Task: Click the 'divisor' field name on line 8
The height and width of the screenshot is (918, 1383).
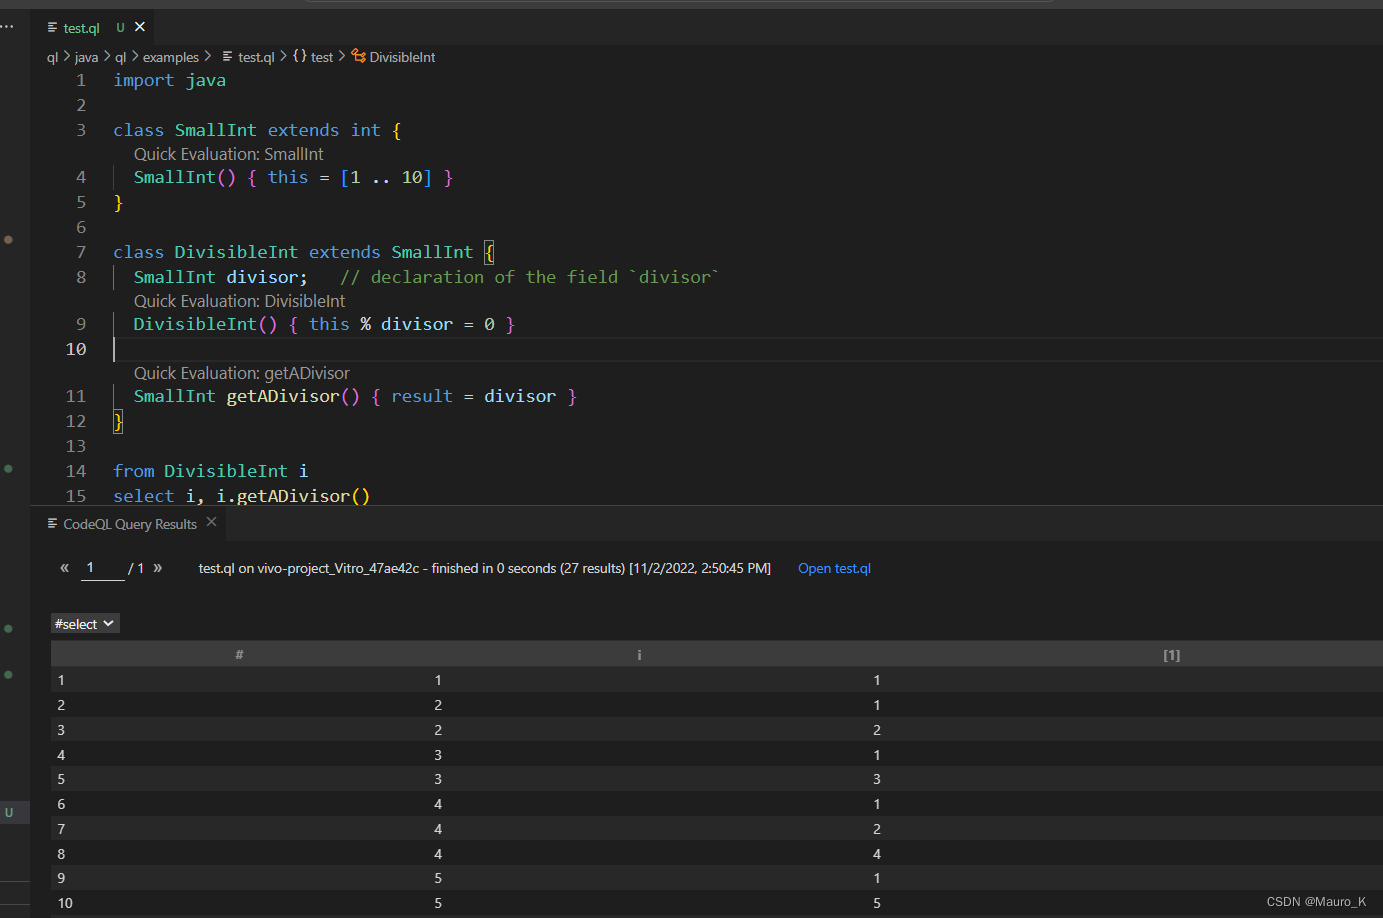Action: click(x=262, y=277)
